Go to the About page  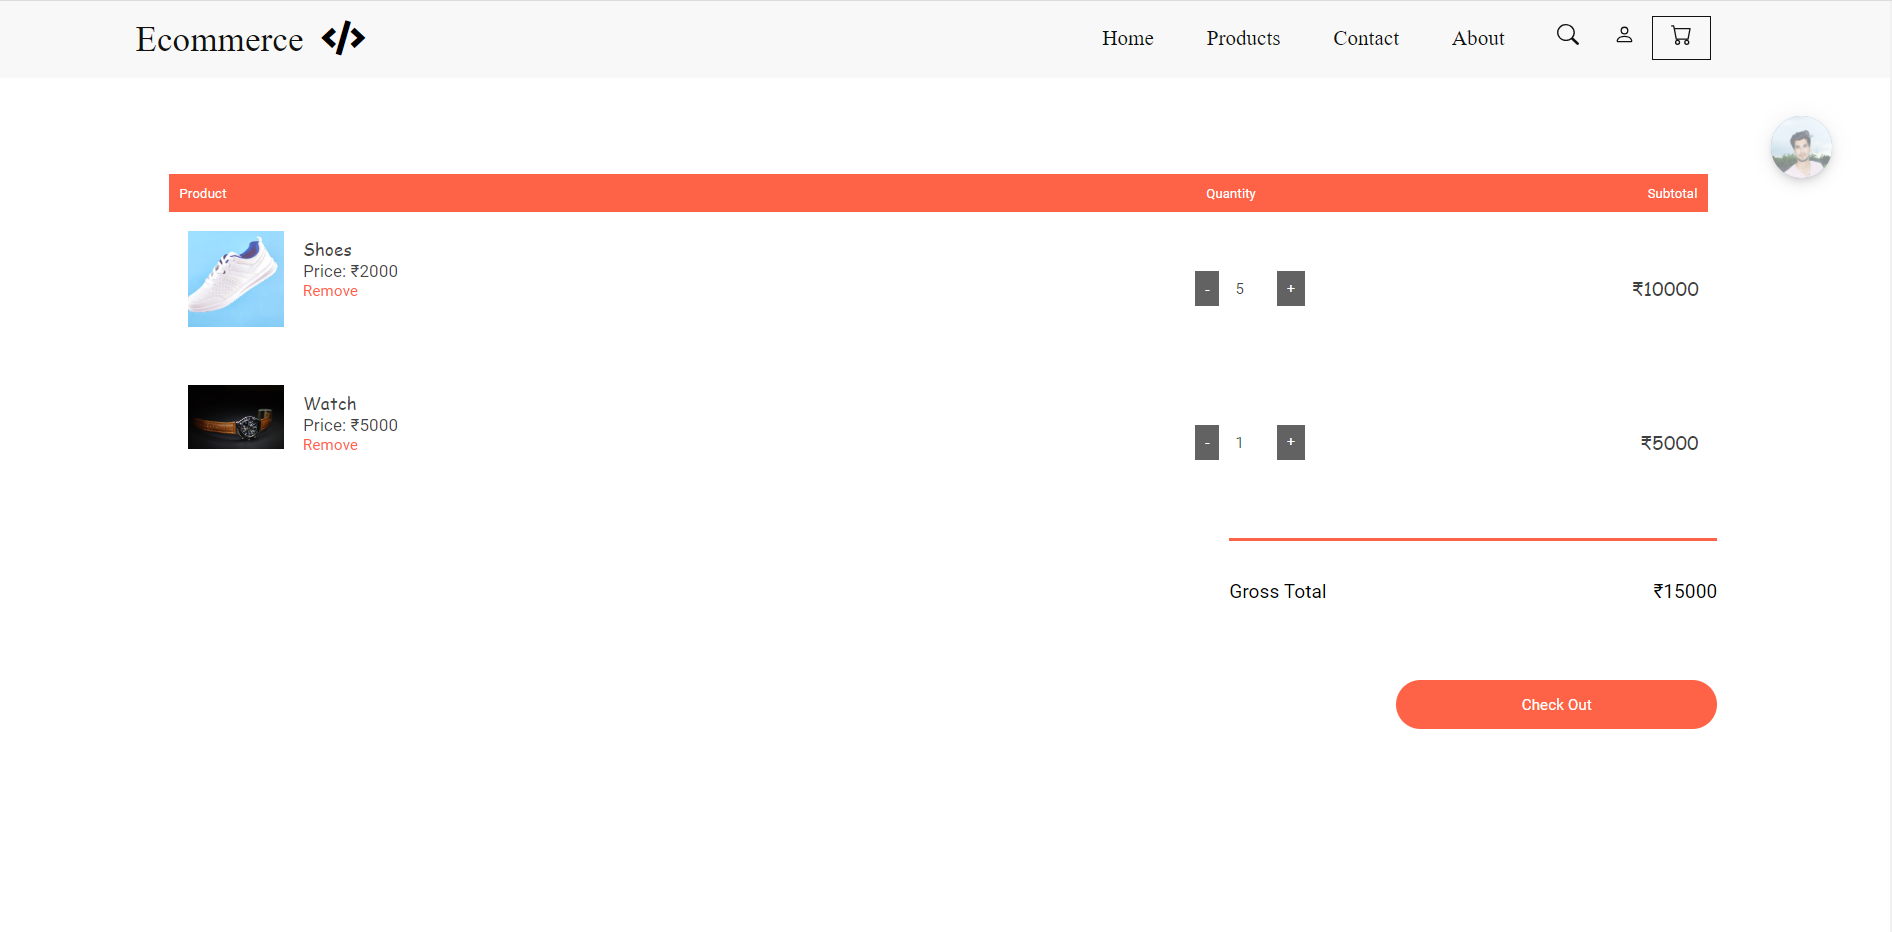click(x=1477, y=38)
